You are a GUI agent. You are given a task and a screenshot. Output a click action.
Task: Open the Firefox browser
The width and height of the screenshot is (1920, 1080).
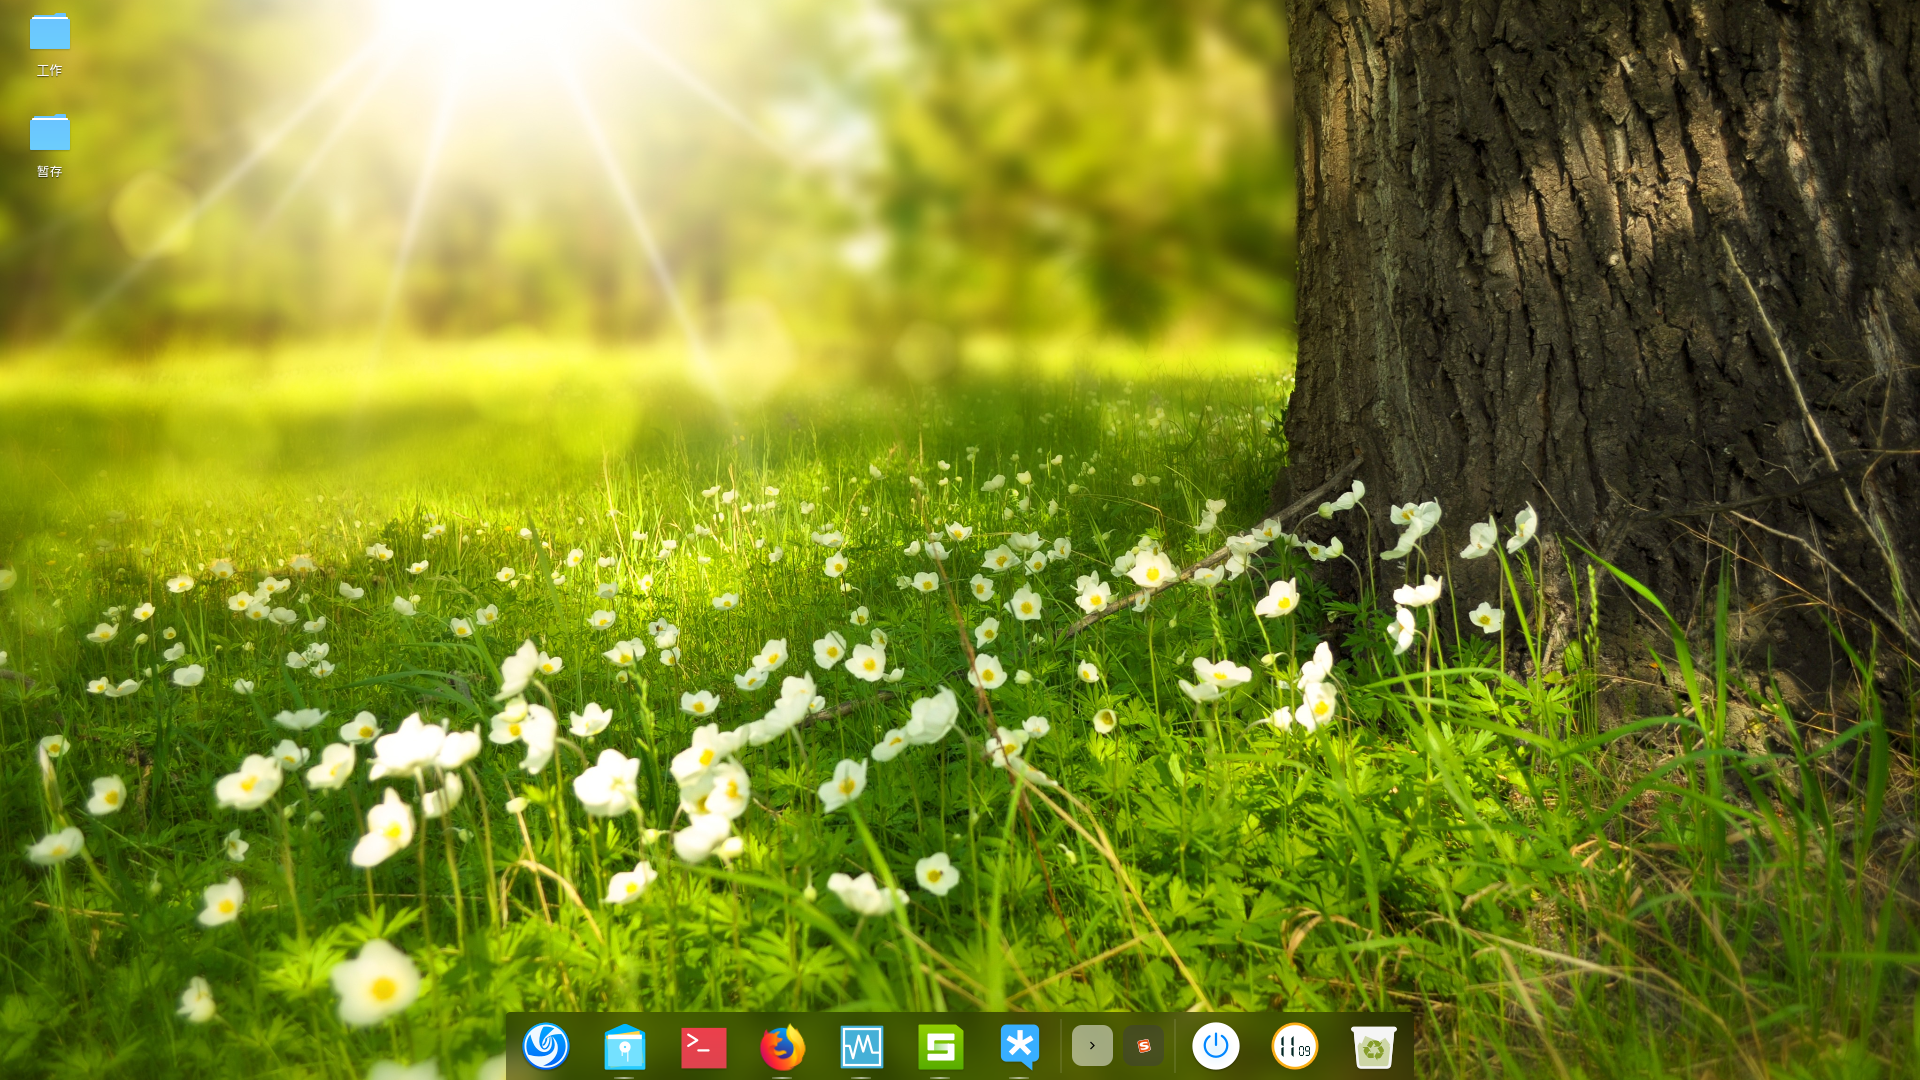pos(782,1047)
